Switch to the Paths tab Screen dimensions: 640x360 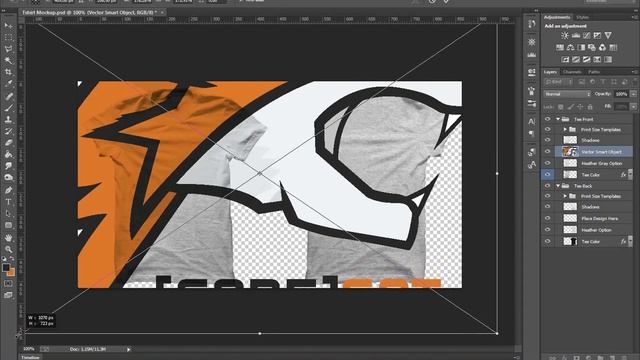tap(594, 72)
